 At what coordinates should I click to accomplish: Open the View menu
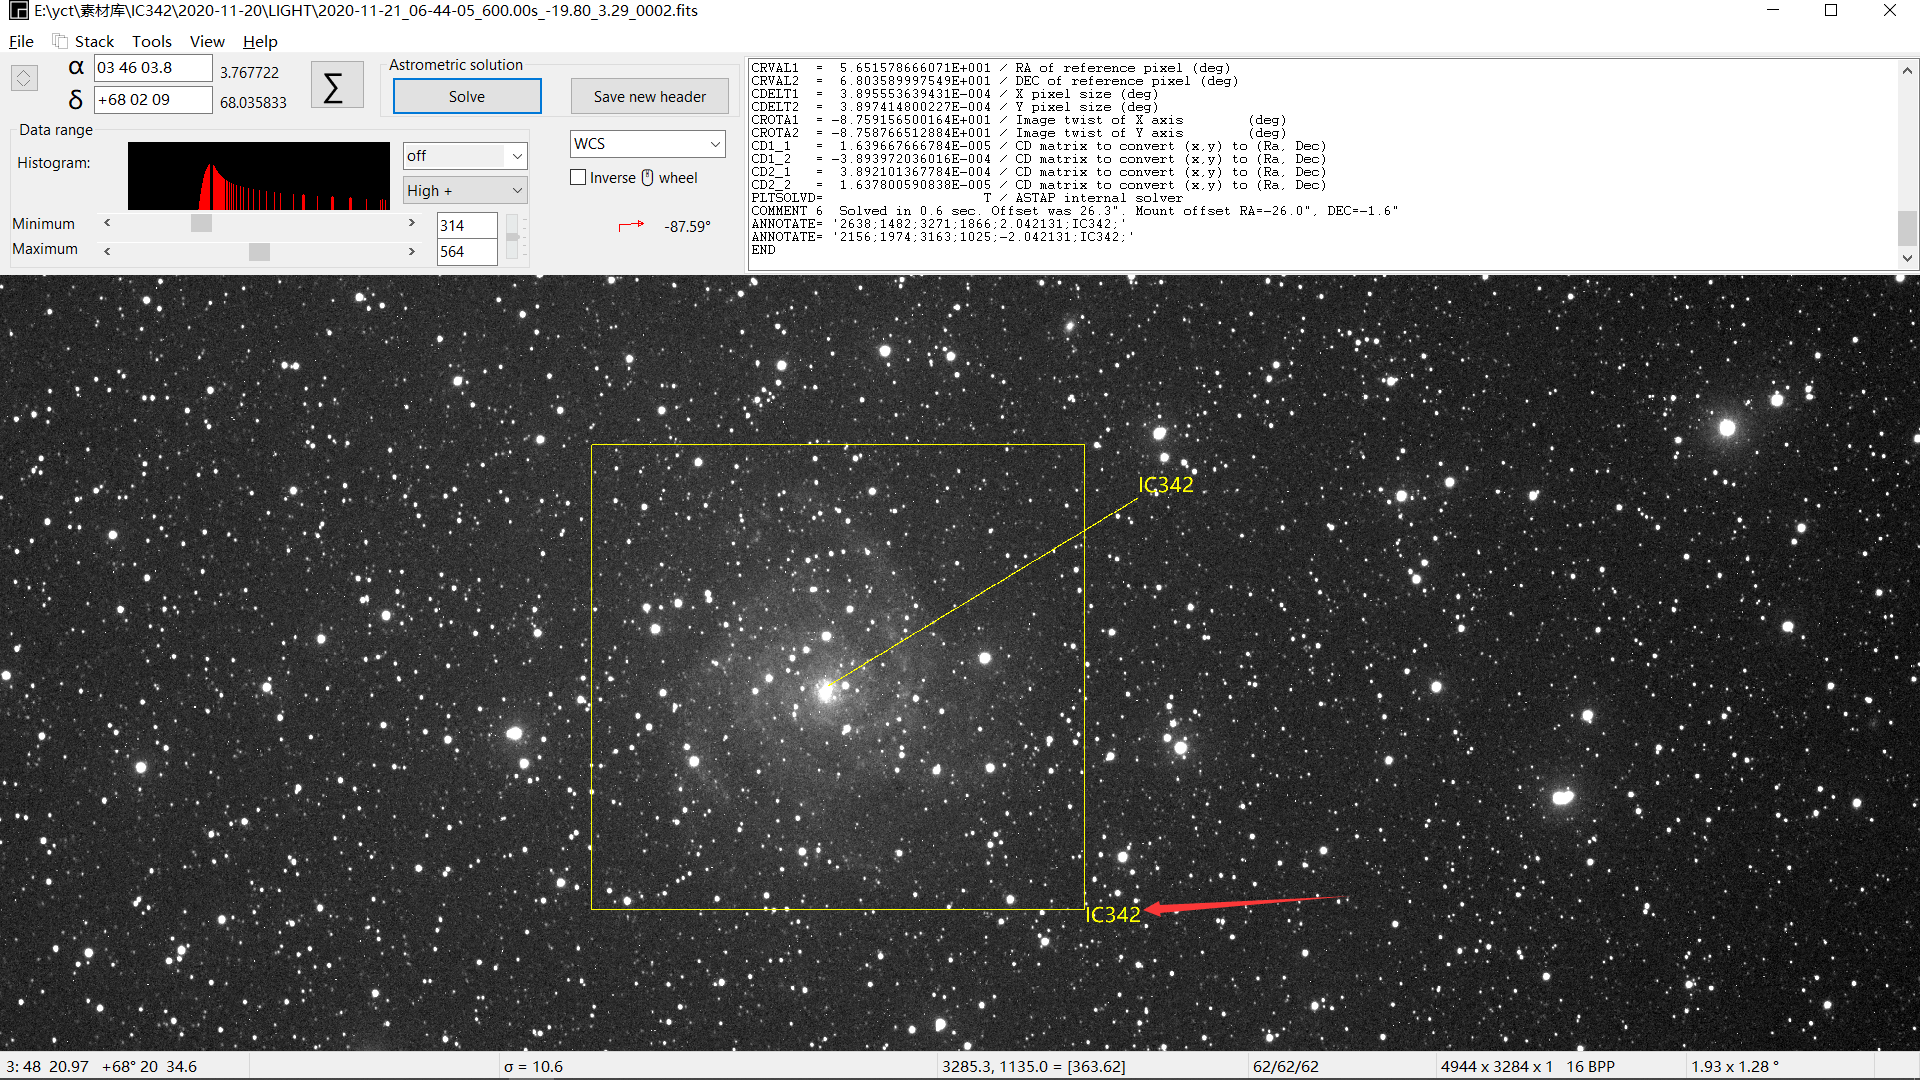pos(207,41)
